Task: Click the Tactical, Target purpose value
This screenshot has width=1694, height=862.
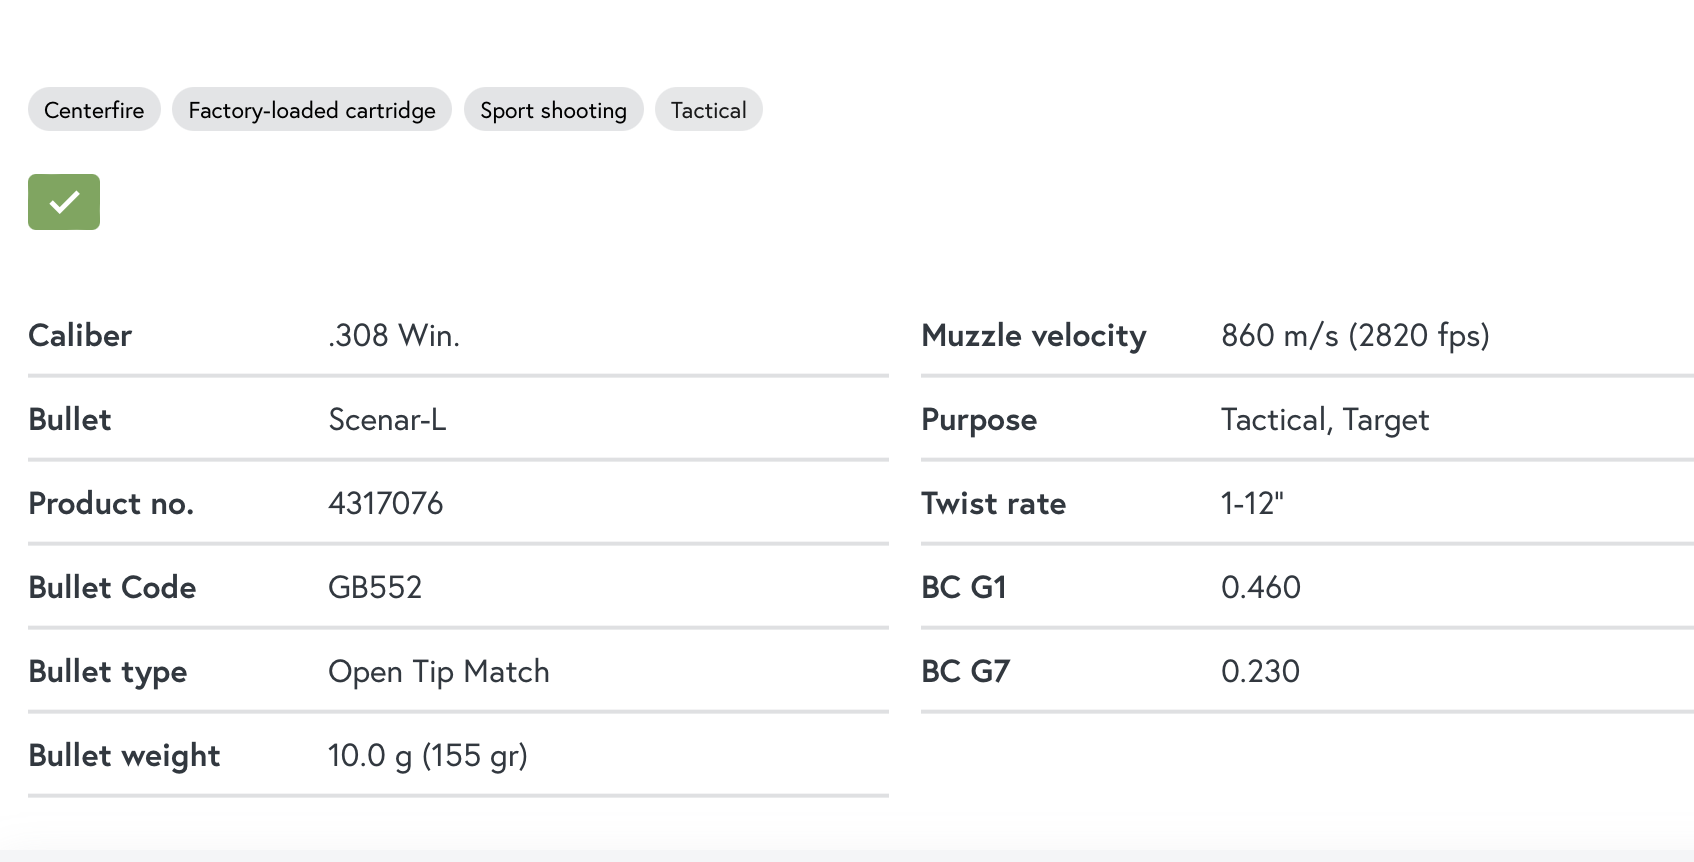Action: tap(1325, 419)
